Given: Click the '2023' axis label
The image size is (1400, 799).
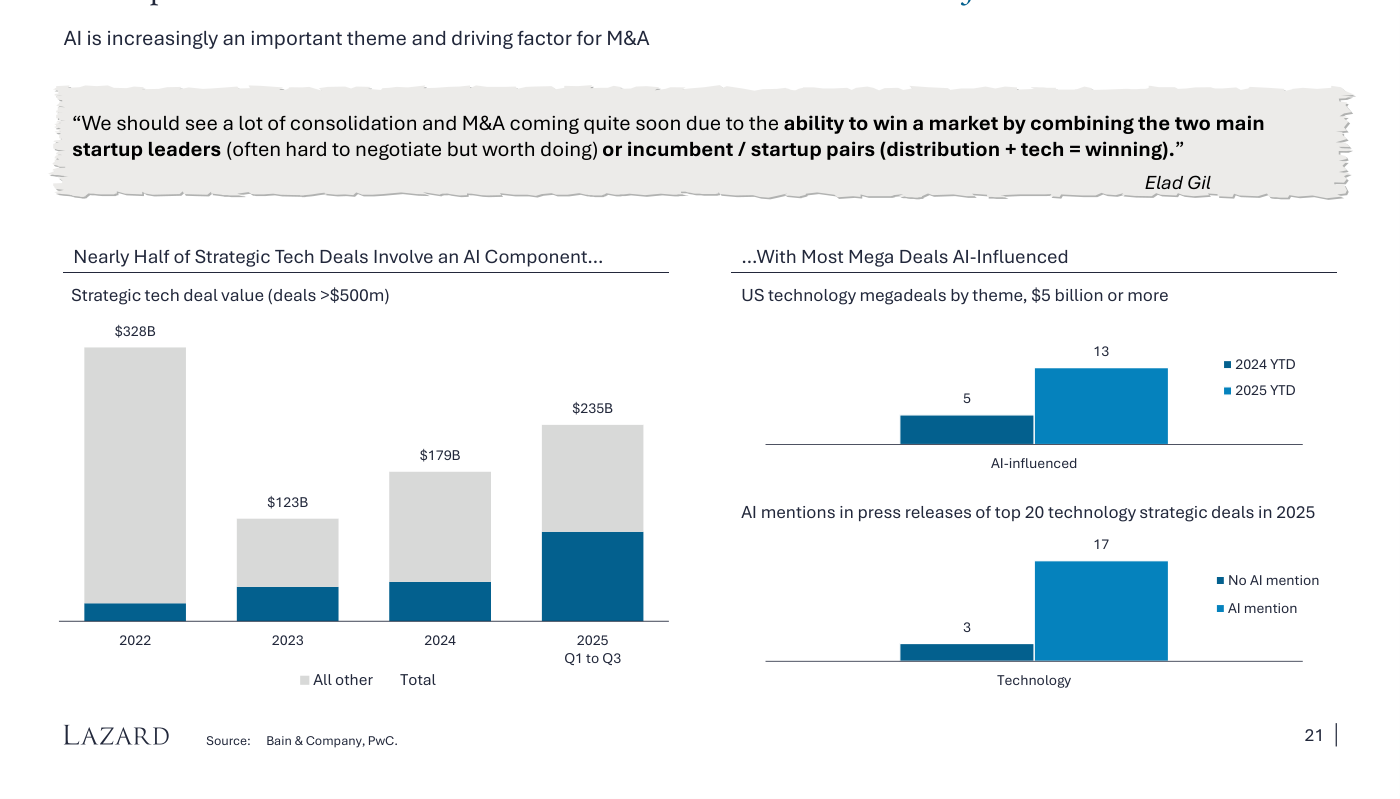Looking at the screenshot, I should 288,640.
